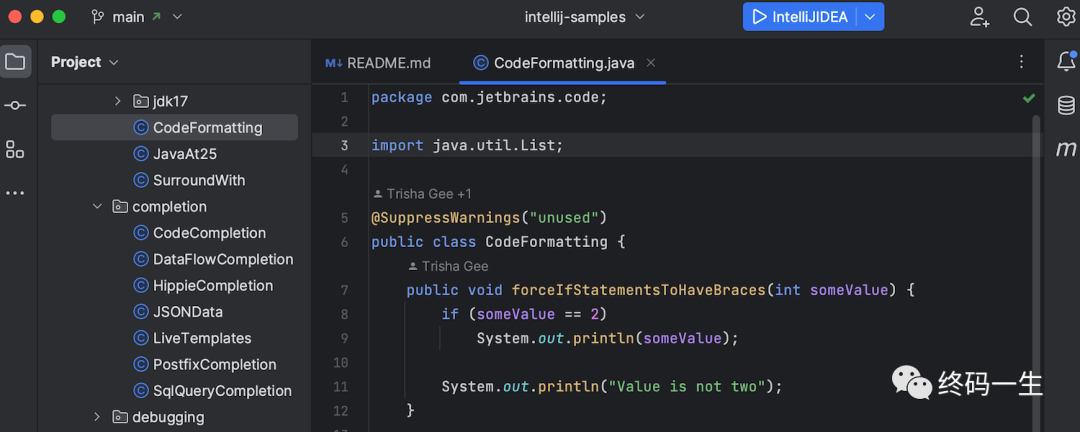Close the CodeFormatting.java tab
The width and height of the screenshot is (1080, 432).
click(x=651, y=63)
